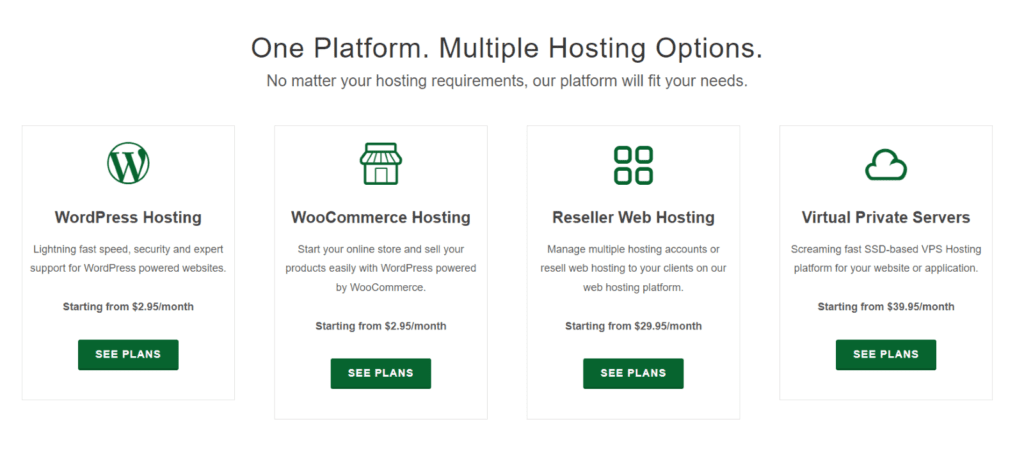See plans for WooCommerce Hosting
This screenshot has width=1024, height=463.
(381, 374)
